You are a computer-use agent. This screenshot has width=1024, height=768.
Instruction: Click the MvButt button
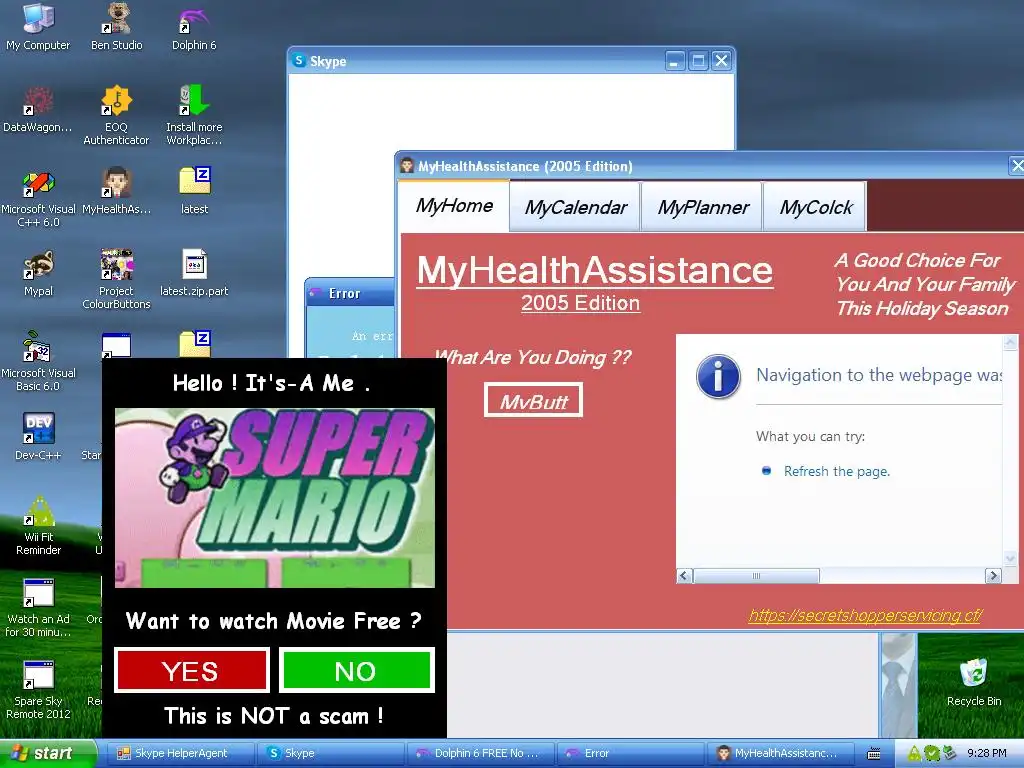(534, 400)
